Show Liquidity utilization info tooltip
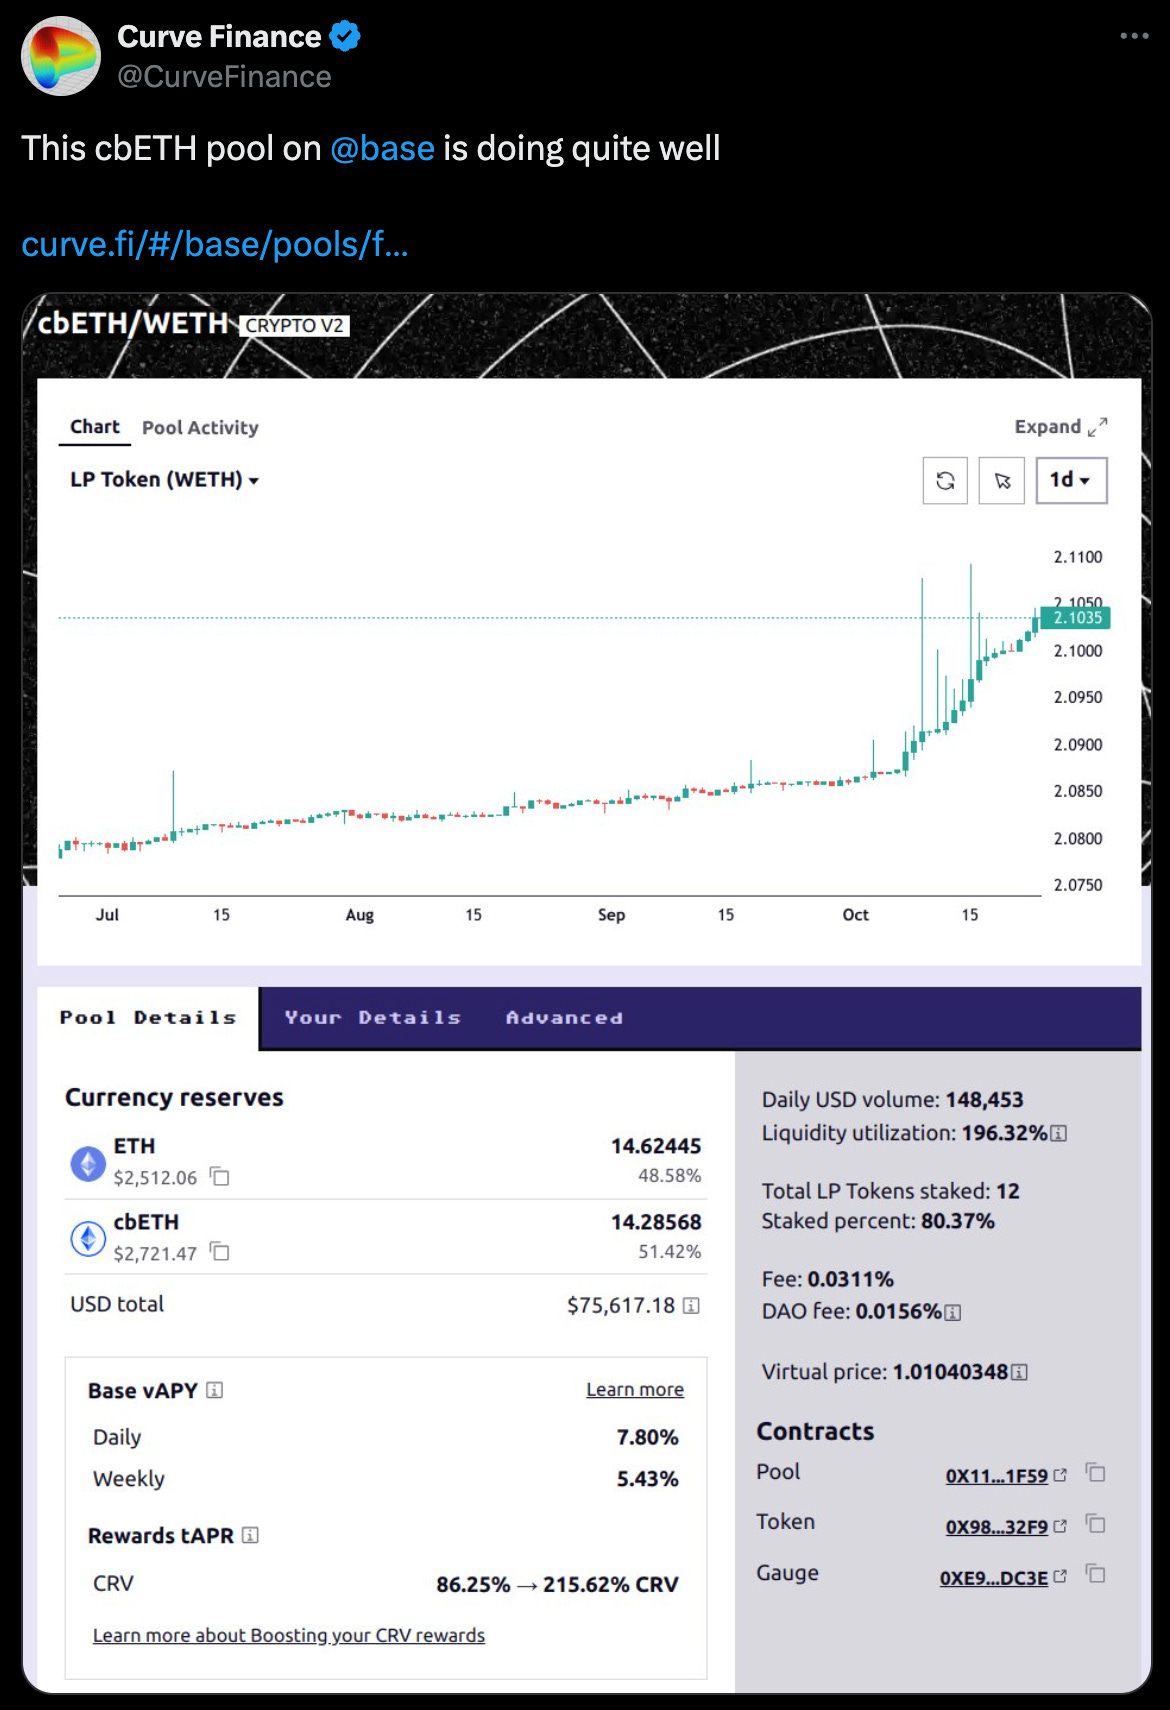1170x1710 pixels. coord(1059,1133)
